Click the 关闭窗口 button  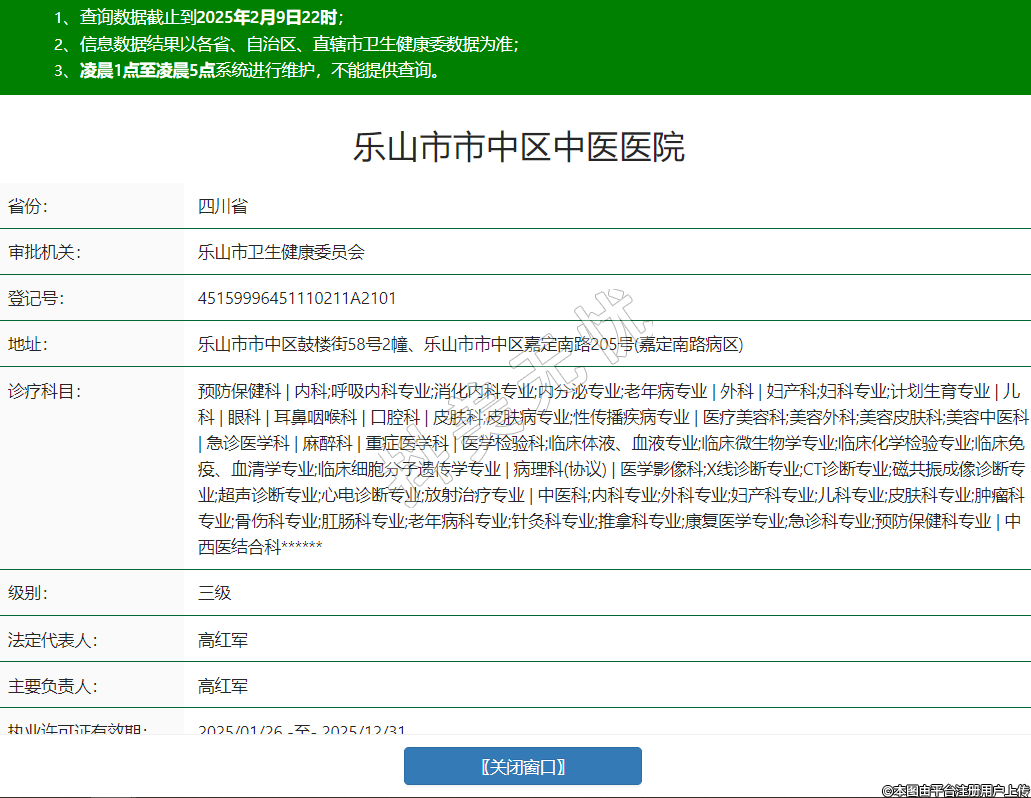tap(522, 766)
